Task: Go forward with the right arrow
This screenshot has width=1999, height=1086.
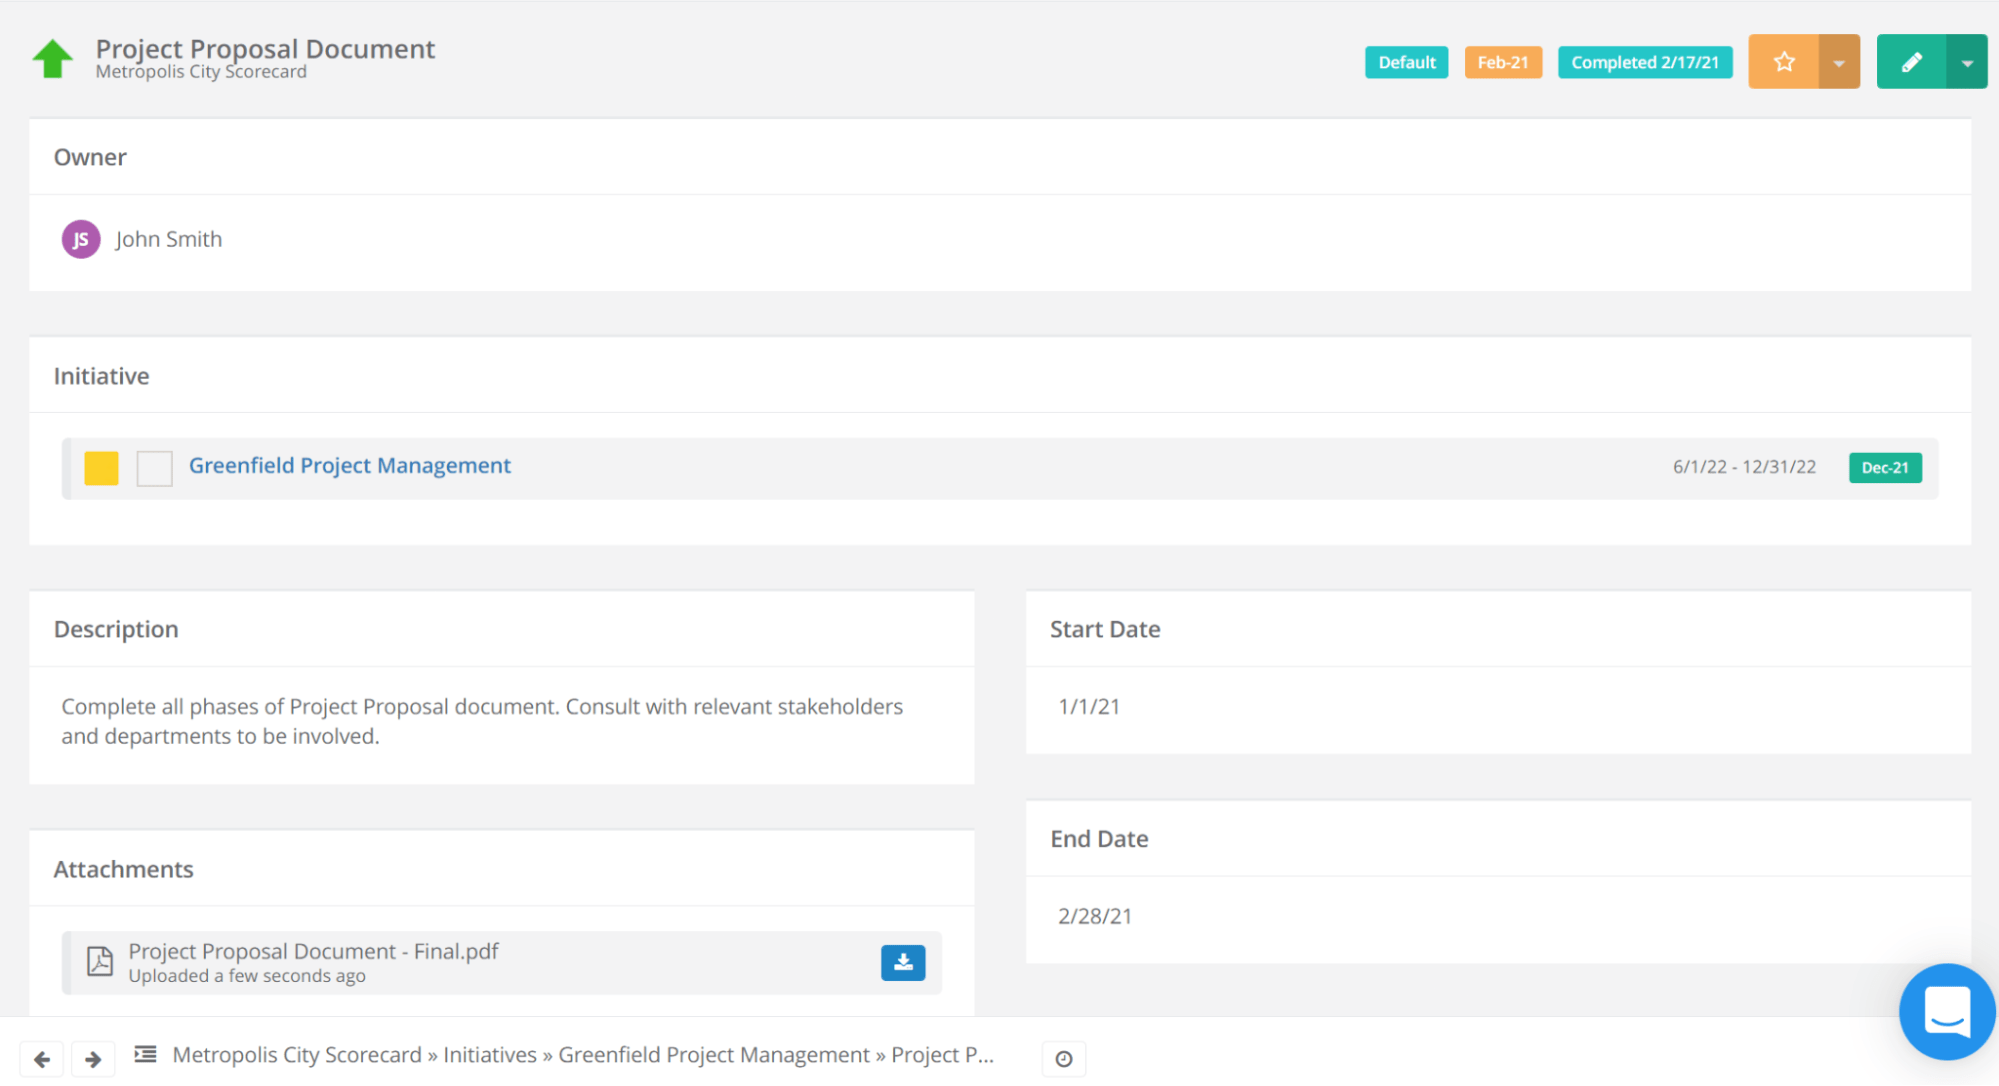Action: pos(93,1059)
